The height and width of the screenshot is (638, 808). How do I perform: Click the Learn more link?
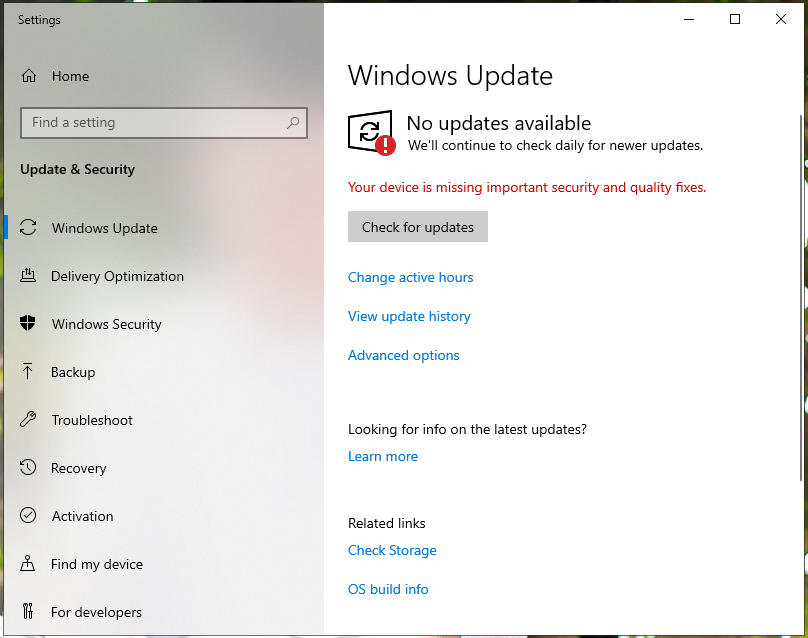point(383,456)
